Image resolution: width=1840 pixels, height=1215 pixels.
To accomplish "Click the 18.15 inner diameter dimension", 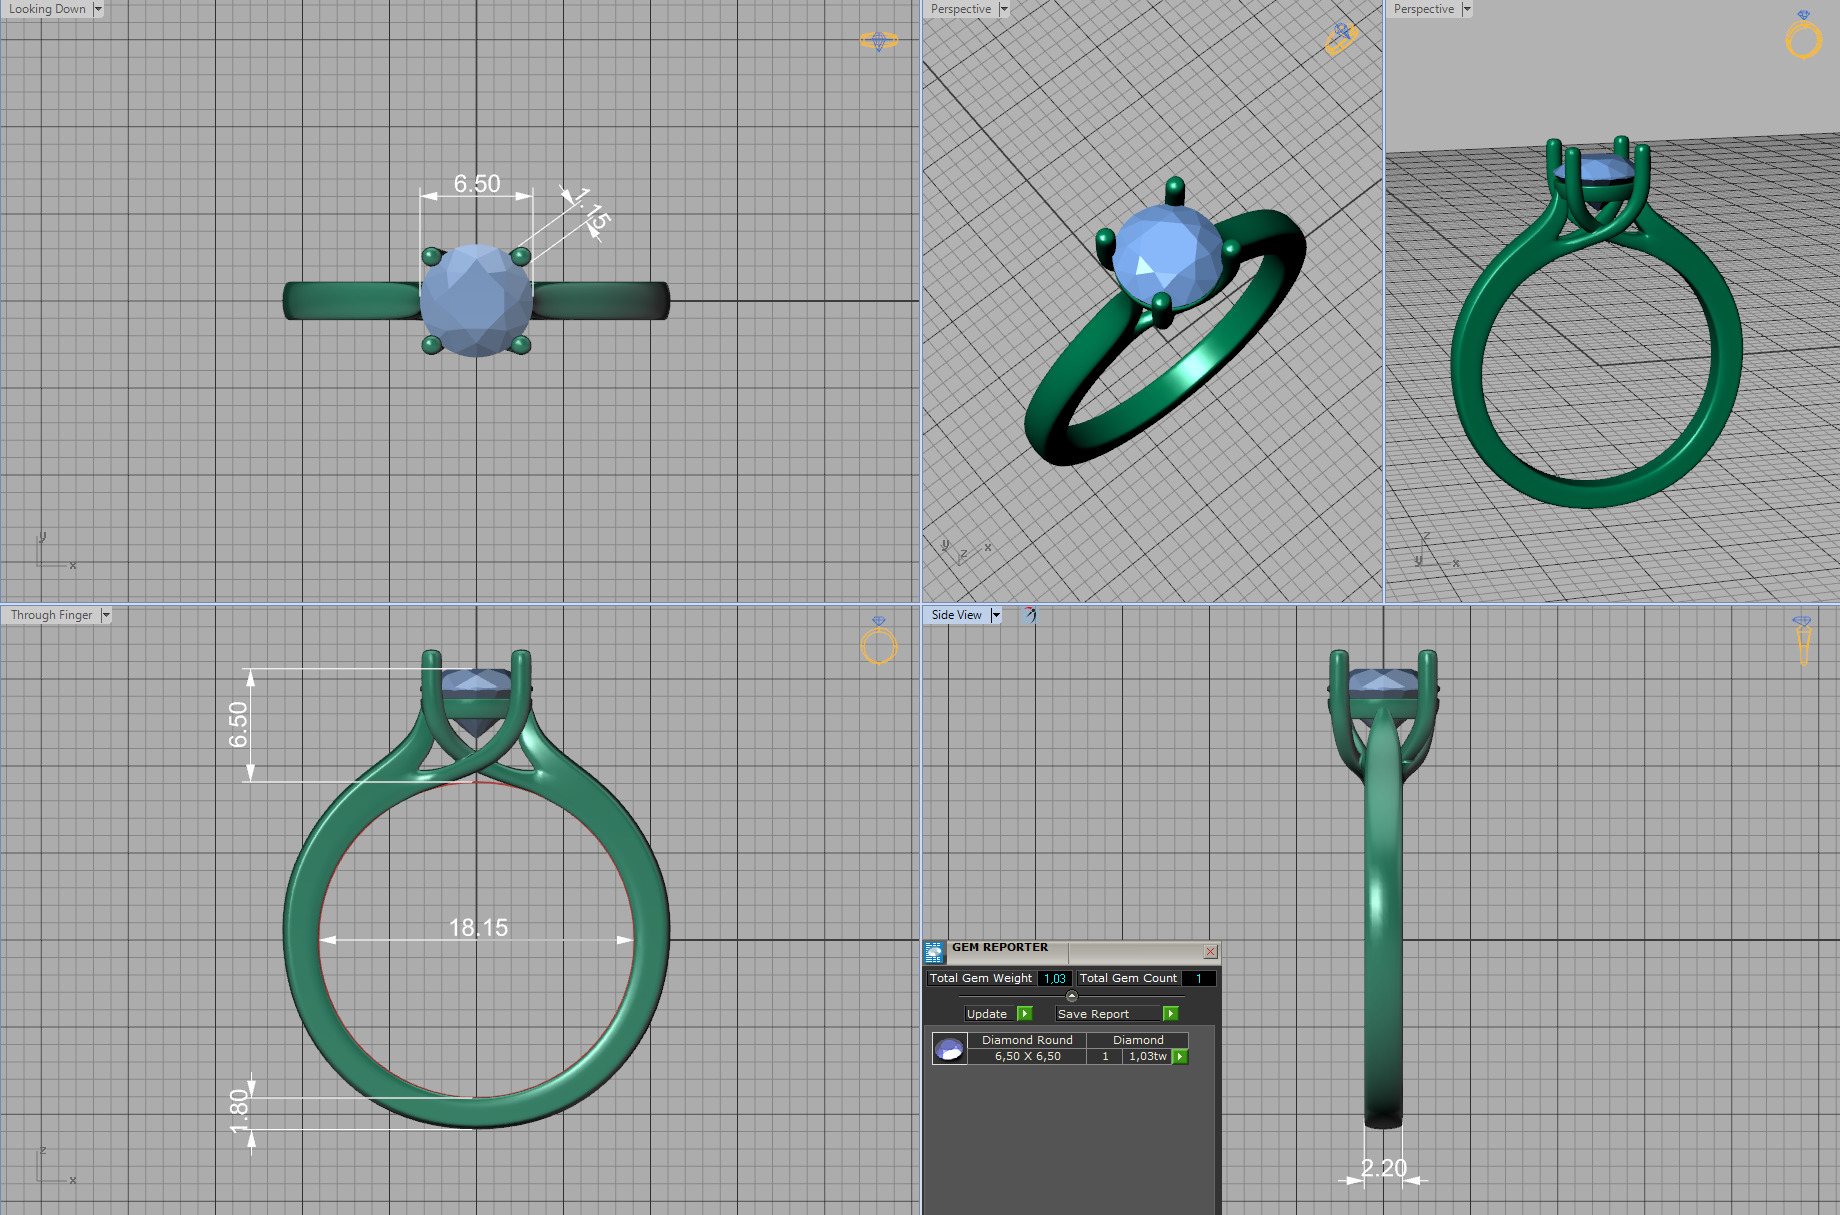I will click(x=478, y=927).
